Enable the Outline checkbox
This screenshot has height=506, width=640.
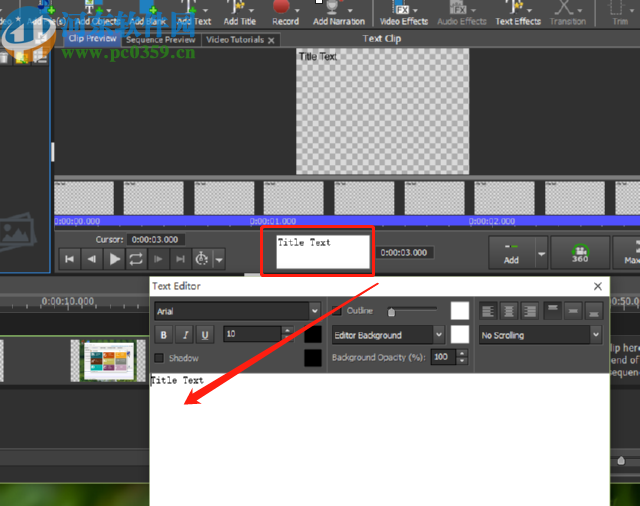coord(336,311)
